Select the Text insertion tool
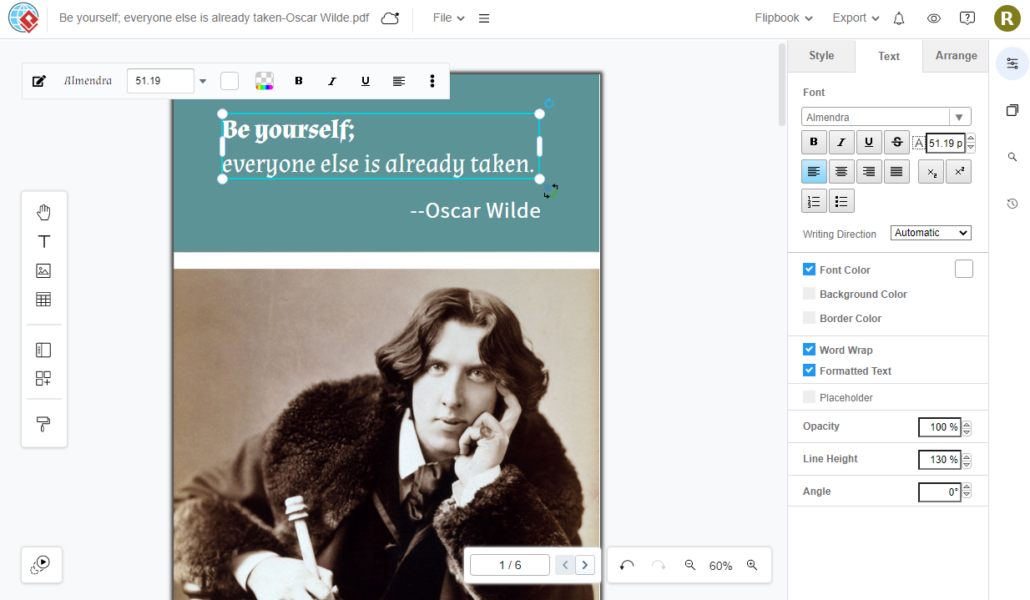The image size is (1030, 600). coord(43,241)
